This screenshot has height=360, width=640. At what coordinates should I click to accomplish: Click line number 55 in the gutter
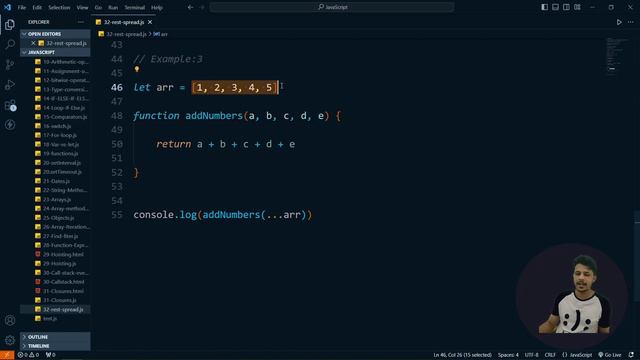click(x=117, y=215)
